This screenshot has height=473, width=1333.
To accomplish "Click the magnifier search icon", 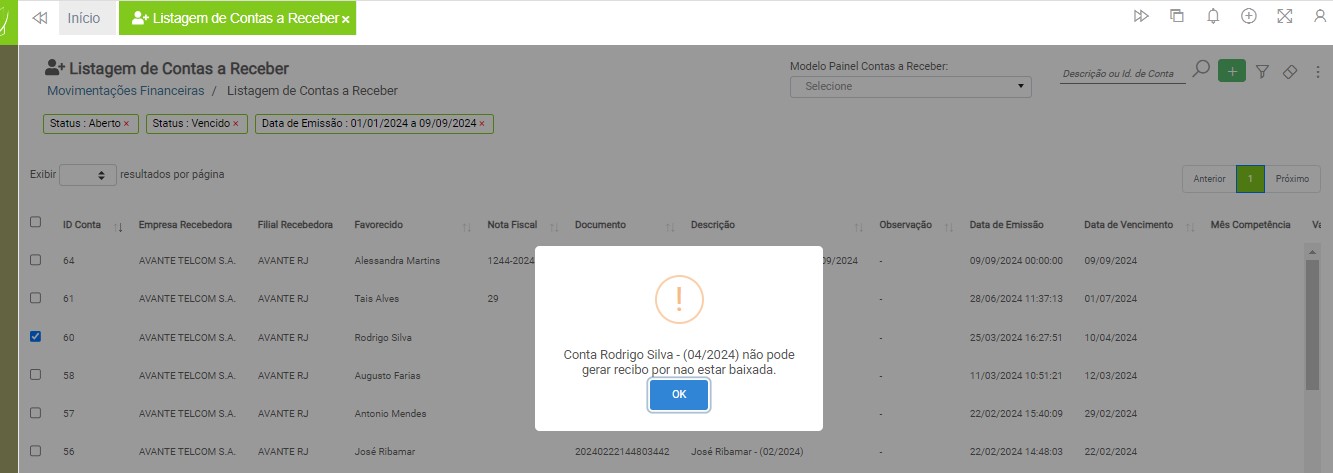I will (x=1201, y=70).
